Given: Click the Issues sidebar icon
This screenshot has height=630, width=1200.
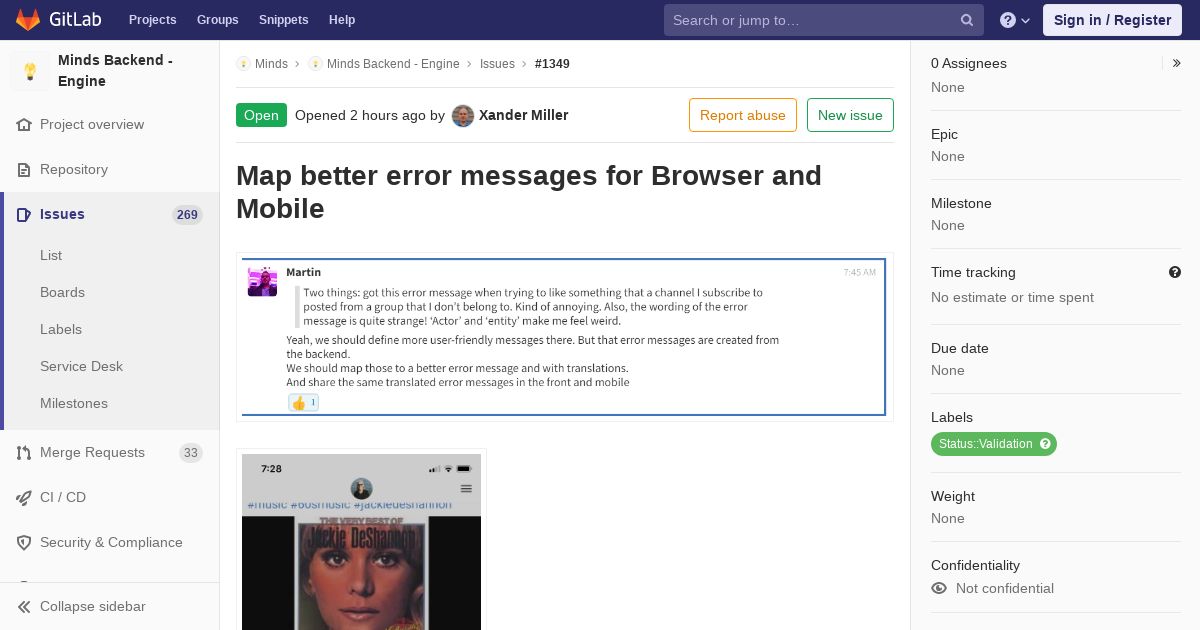Looking at the screenshot, I should (24, 215).
